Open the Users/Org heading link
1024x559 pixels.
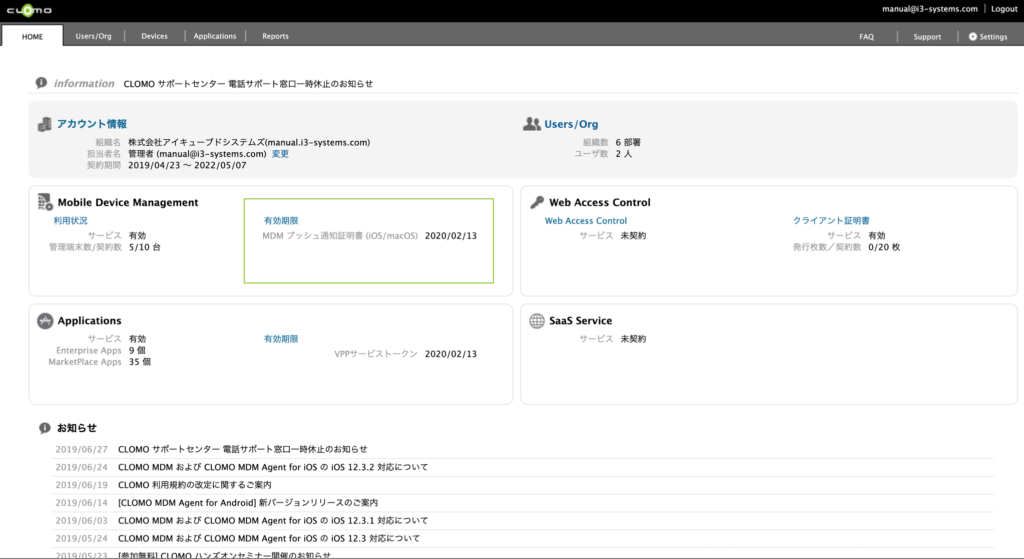pos(571,124)
